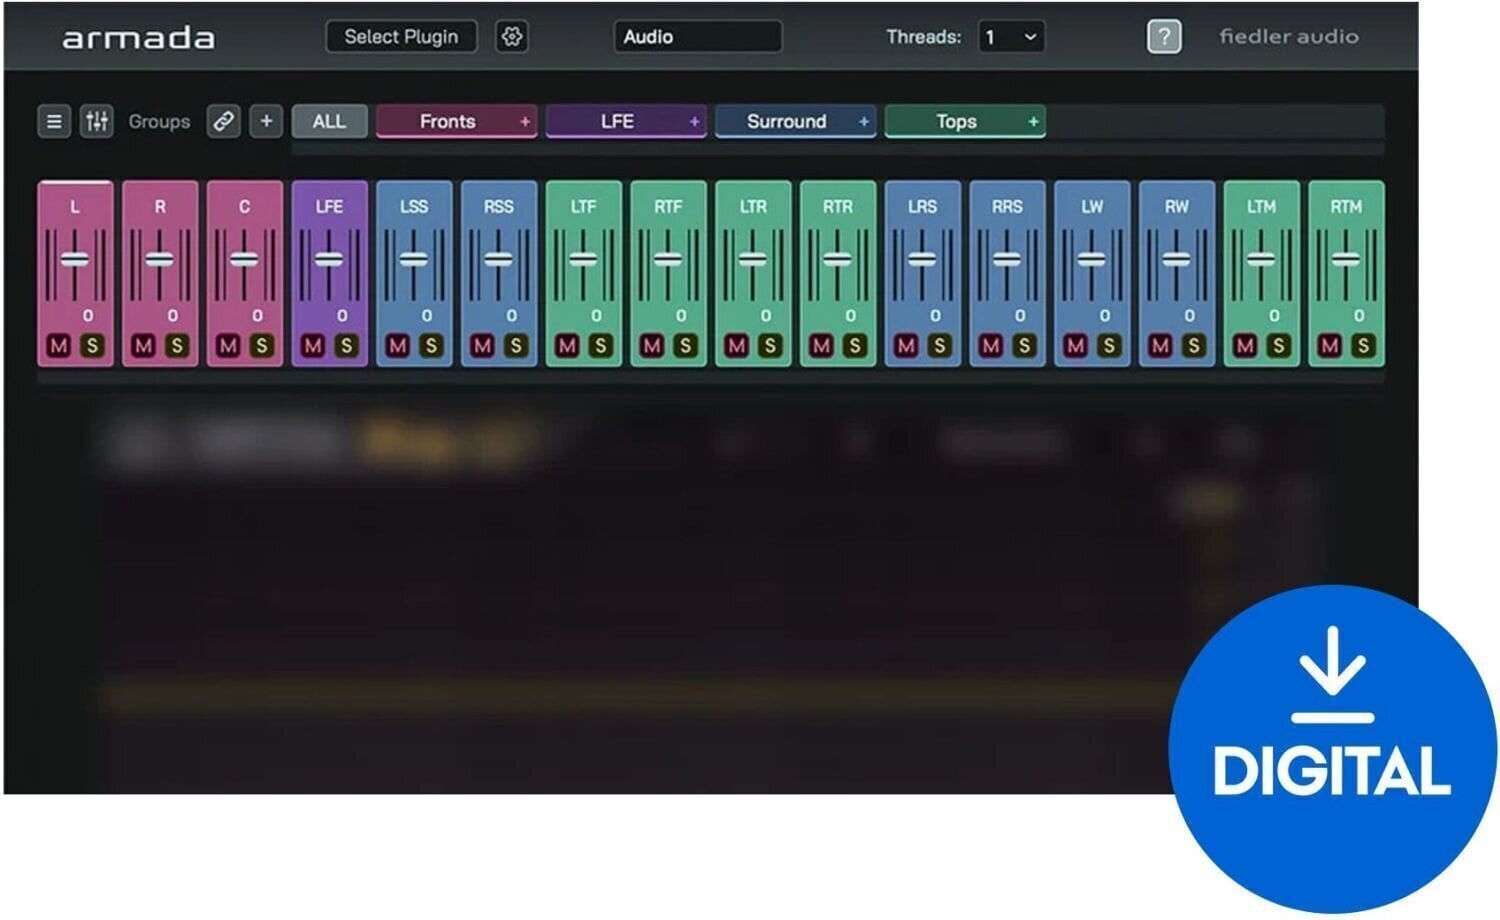Mute the R channel
This screenshot has width=1500, height=920.
click(x=143, y=345)
